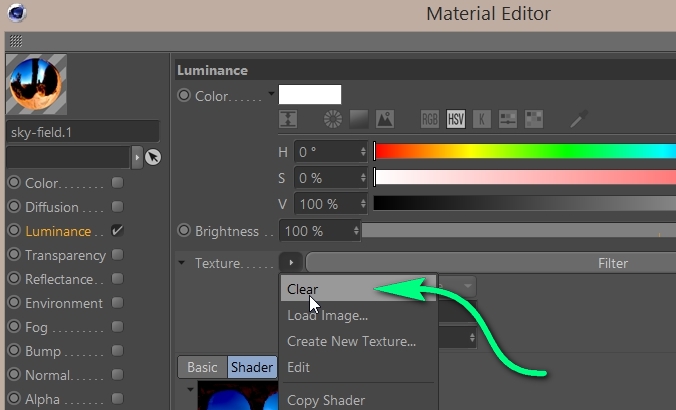Expand the Color disclosure arrow
The height and width of the screenshot is (410, 676).
[271, 94]
